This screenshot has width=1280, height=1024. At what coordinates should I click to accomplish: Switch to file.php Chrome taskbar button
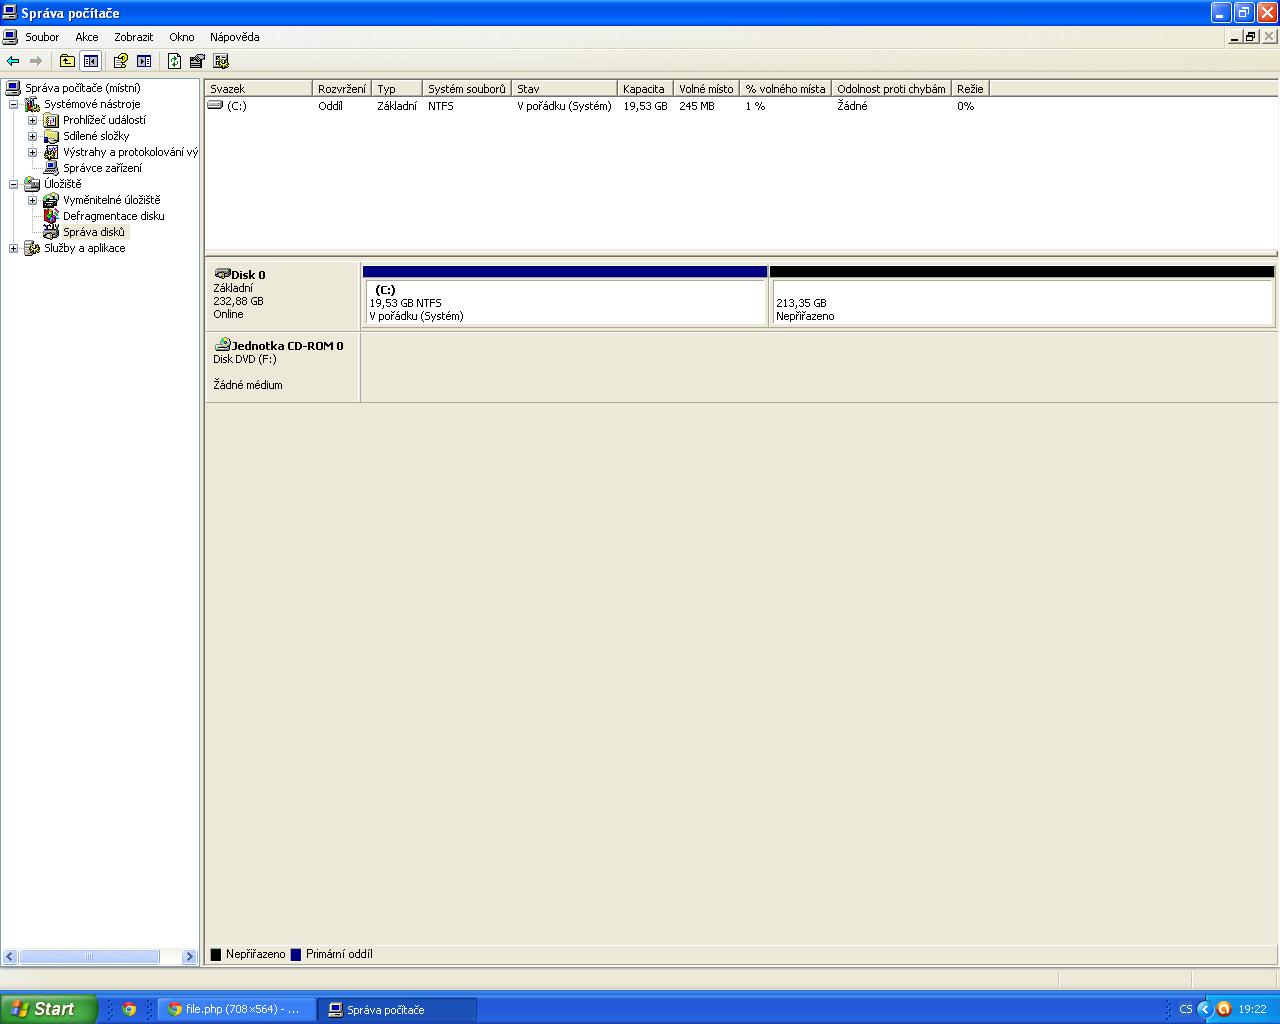click(x=237, y=1009)
